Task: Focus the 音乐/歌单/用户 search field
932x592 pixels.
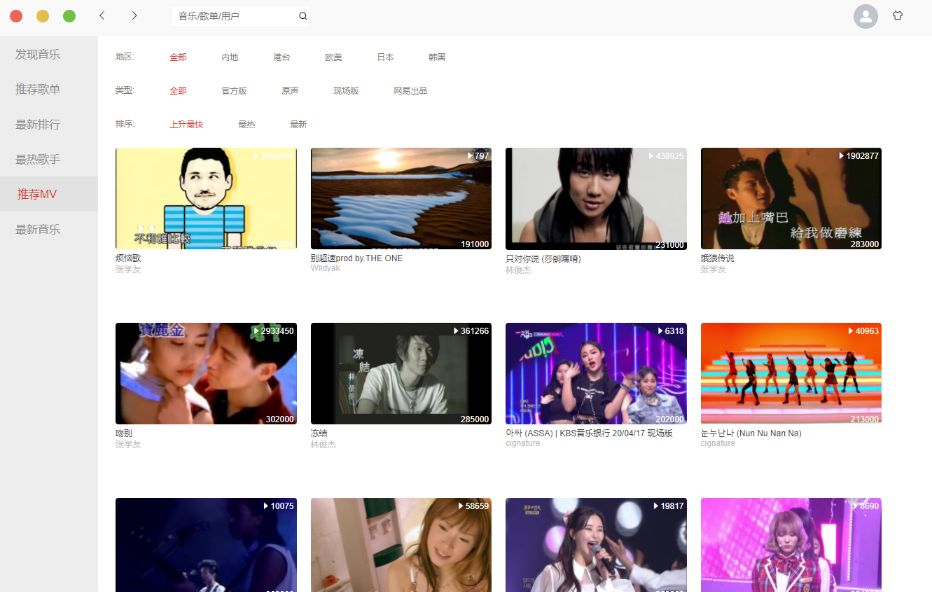Action: tap(241, 16)
